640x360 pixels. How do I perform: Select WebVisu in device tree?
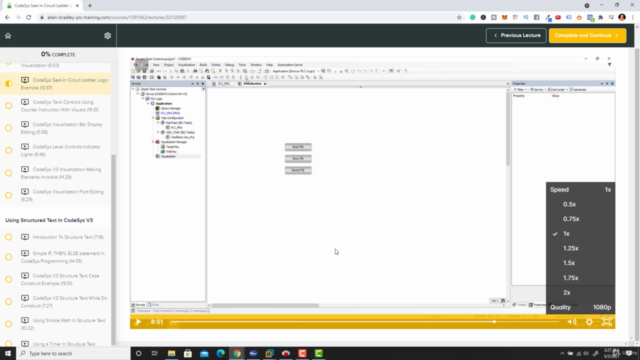click(x=171, y=151)
